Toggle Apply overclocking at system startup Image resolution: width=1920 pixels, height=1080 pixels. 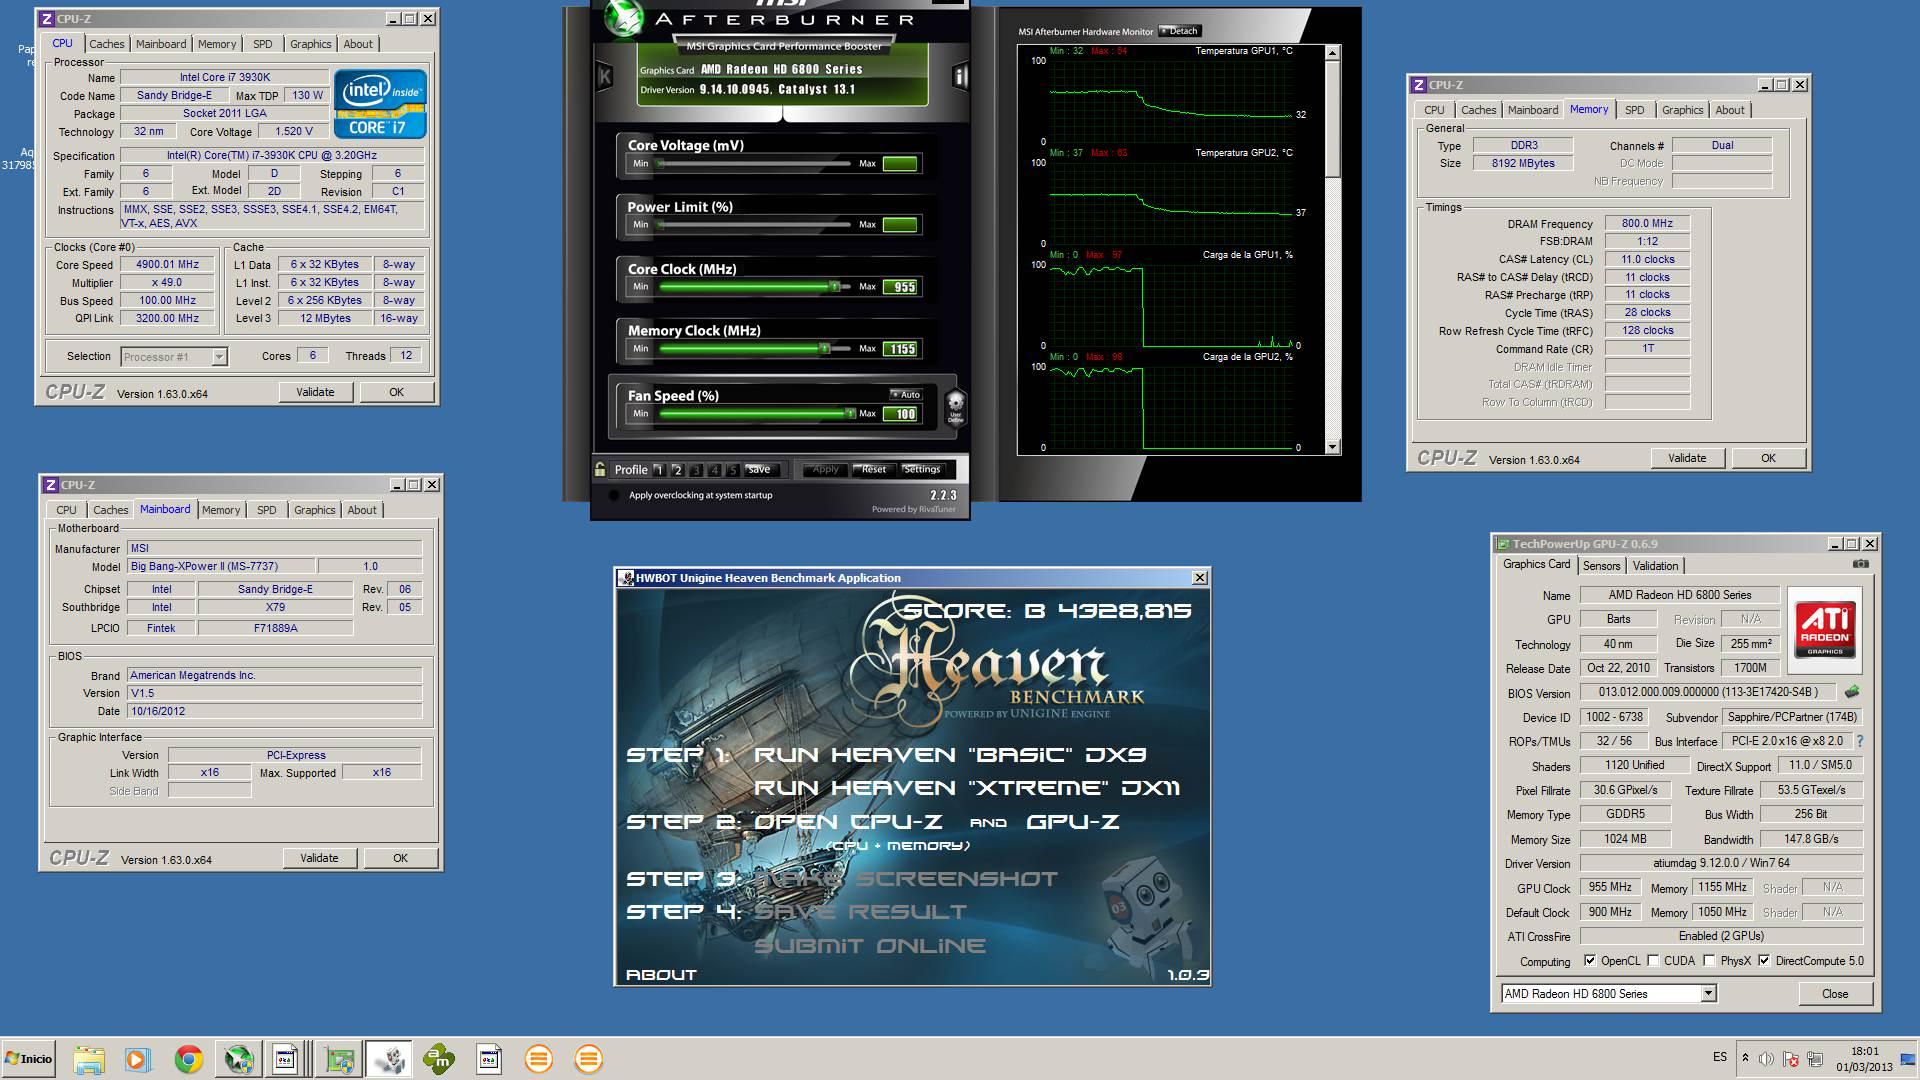point(614,495)
